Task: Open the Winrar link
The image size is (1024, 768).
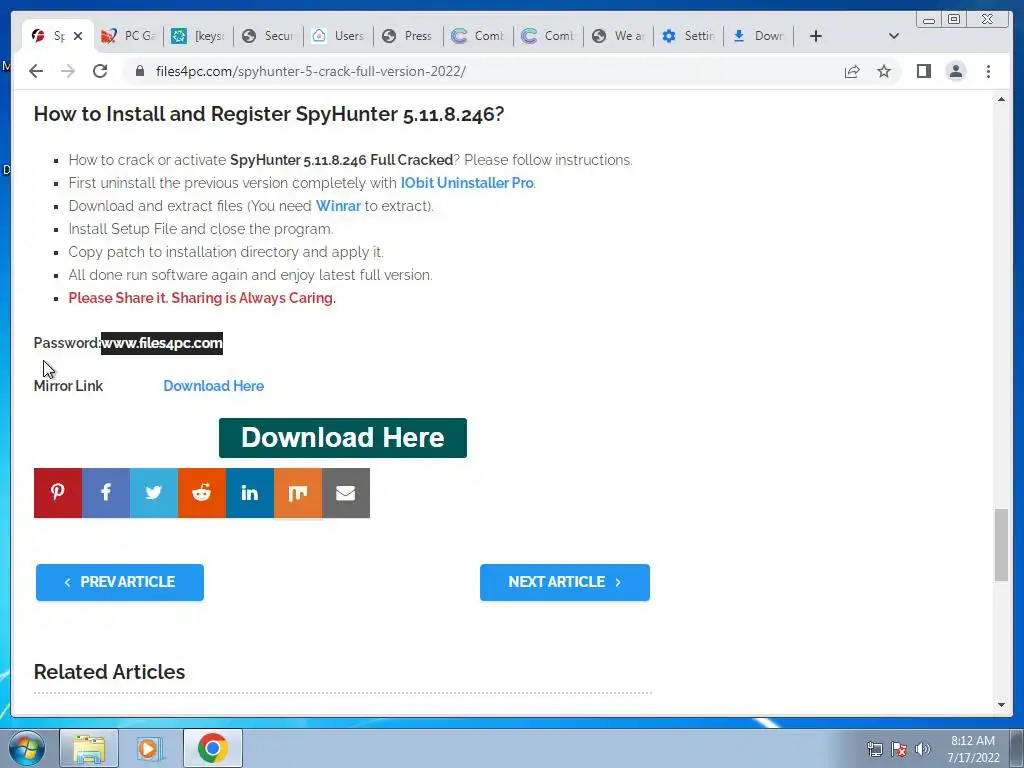Action: 338,206
